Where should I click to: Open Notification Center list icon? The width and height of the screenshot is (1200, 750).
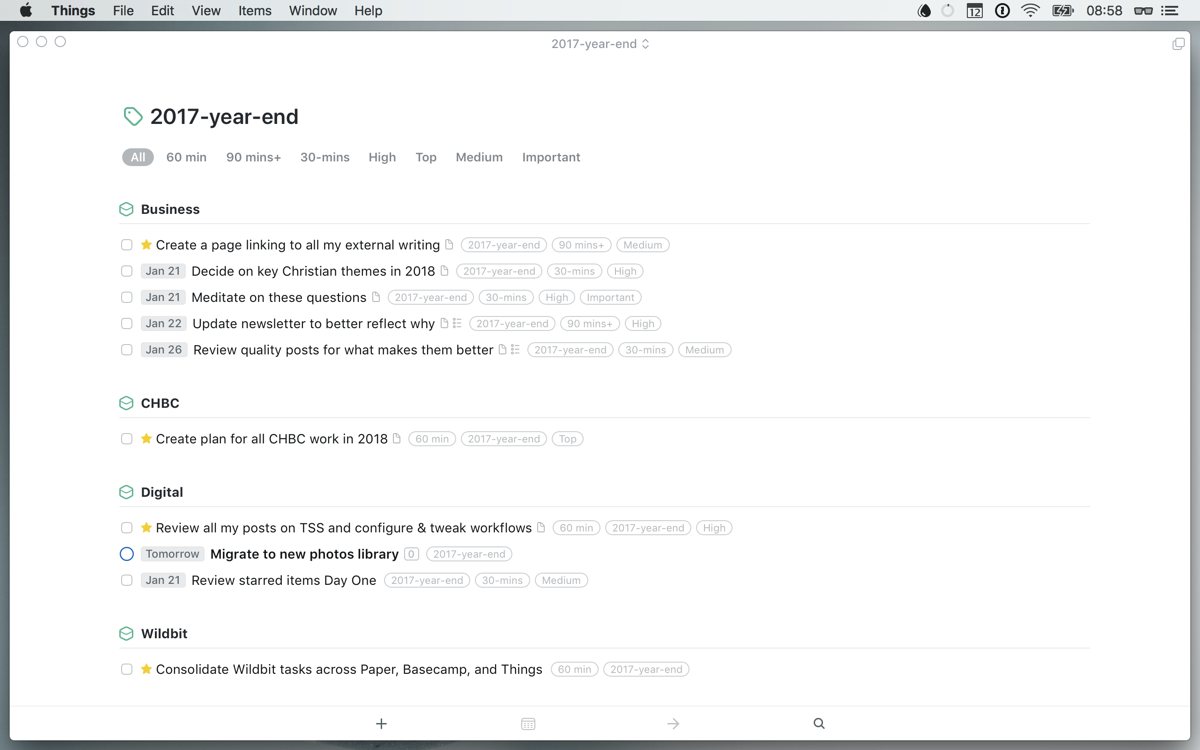[x=1169, y=11]
